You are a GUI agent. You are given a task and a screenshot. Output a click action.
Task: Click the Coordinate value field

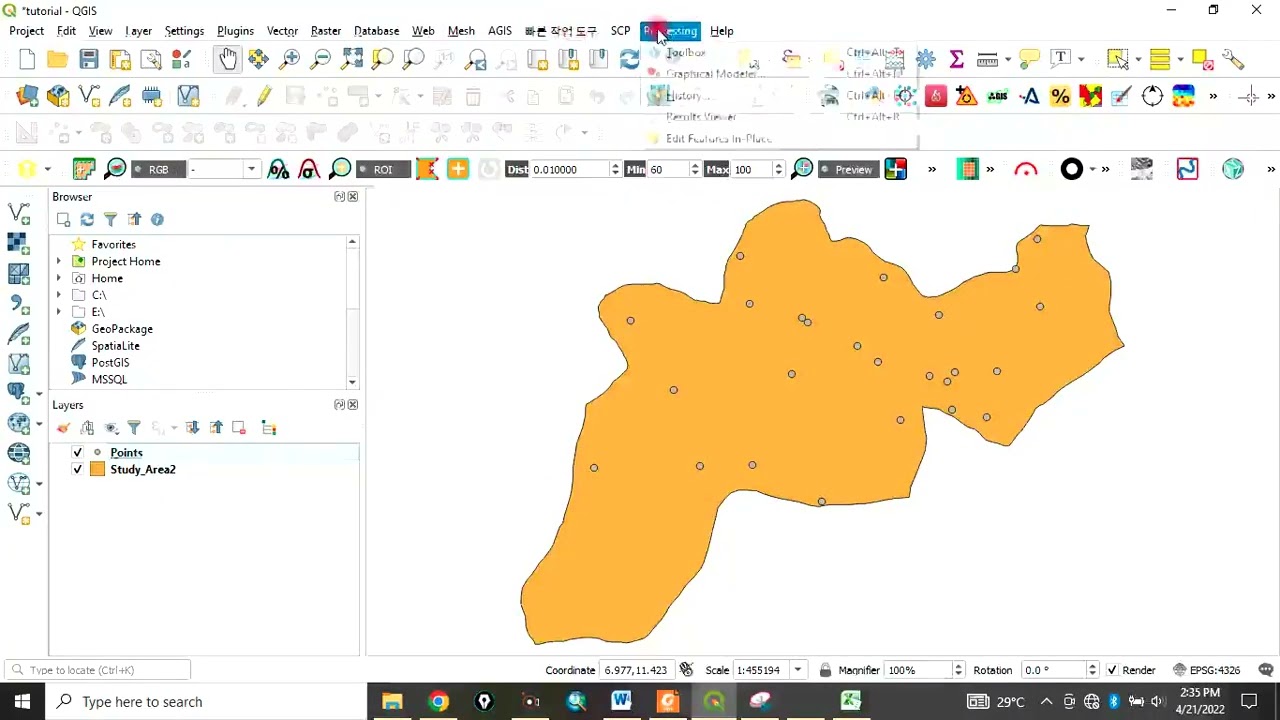coord(638,670)
